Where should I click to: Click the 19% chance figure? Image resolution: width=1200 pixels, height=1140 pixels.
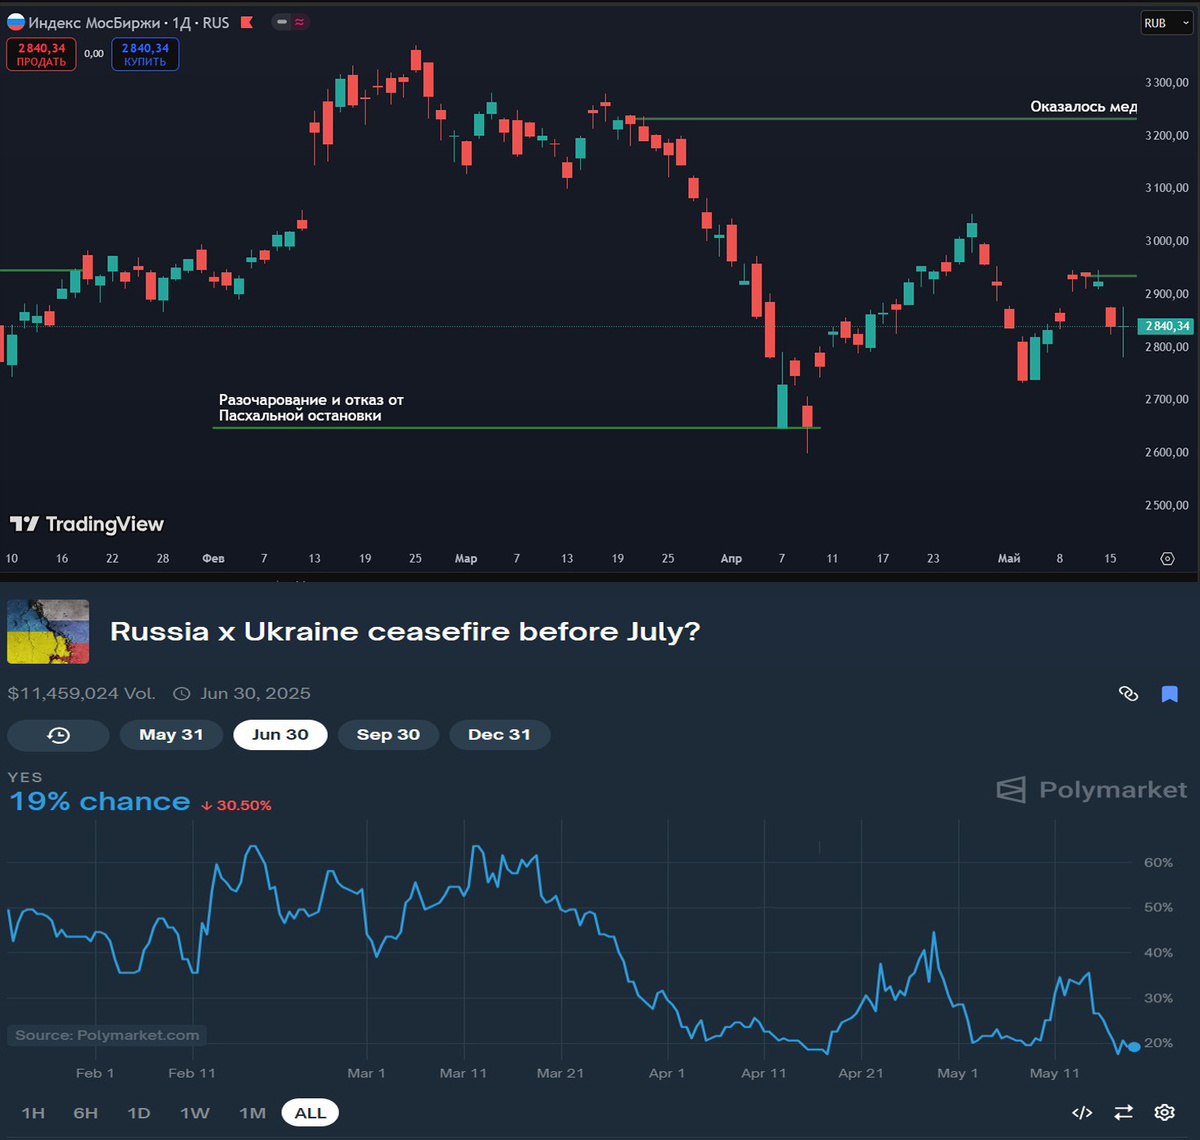coord(100,801)
